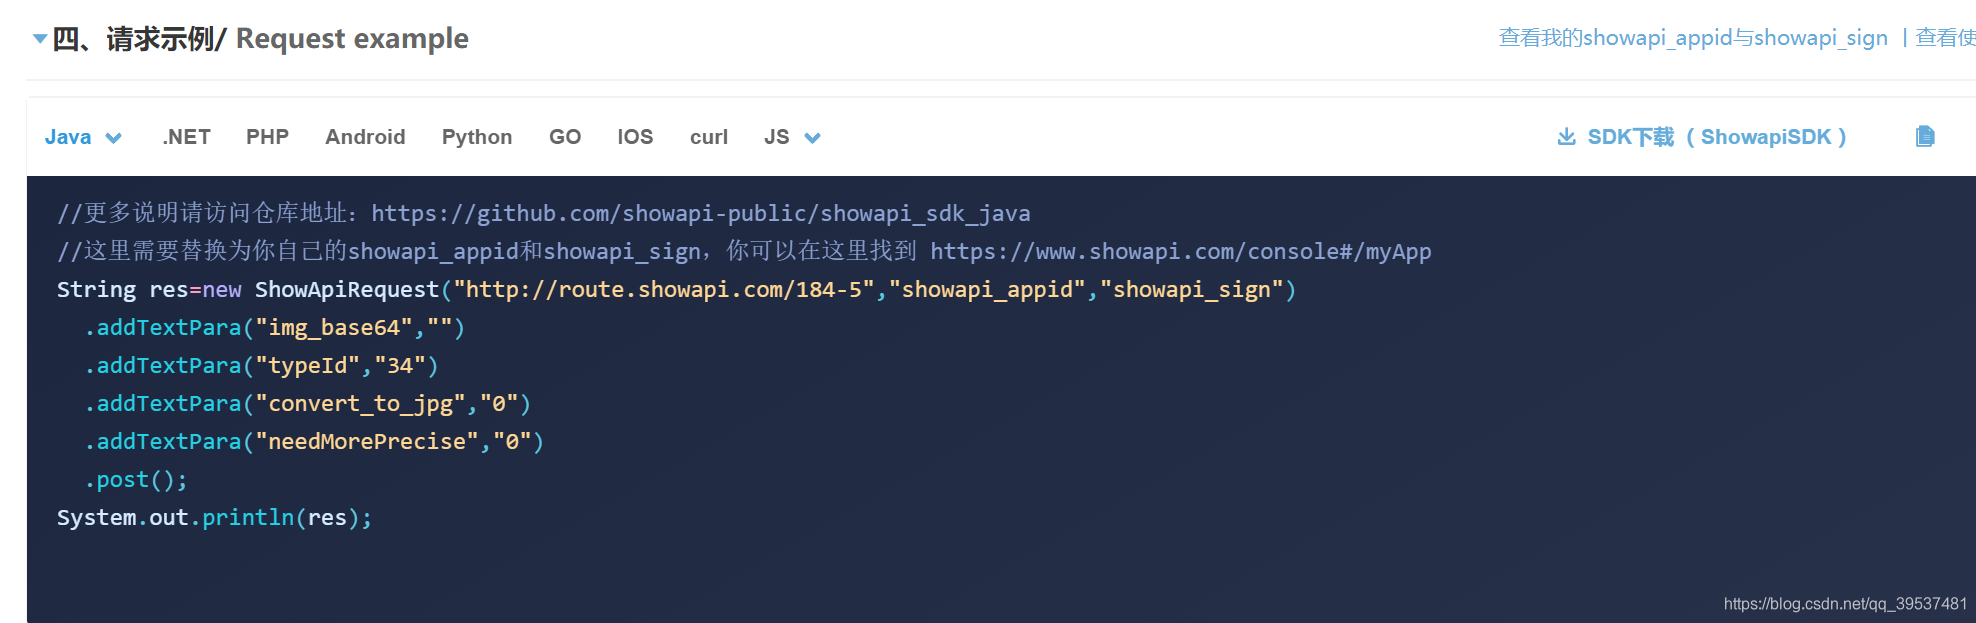Click the System.out.println(res); line
1976x623 pixels.
point(214,518)
